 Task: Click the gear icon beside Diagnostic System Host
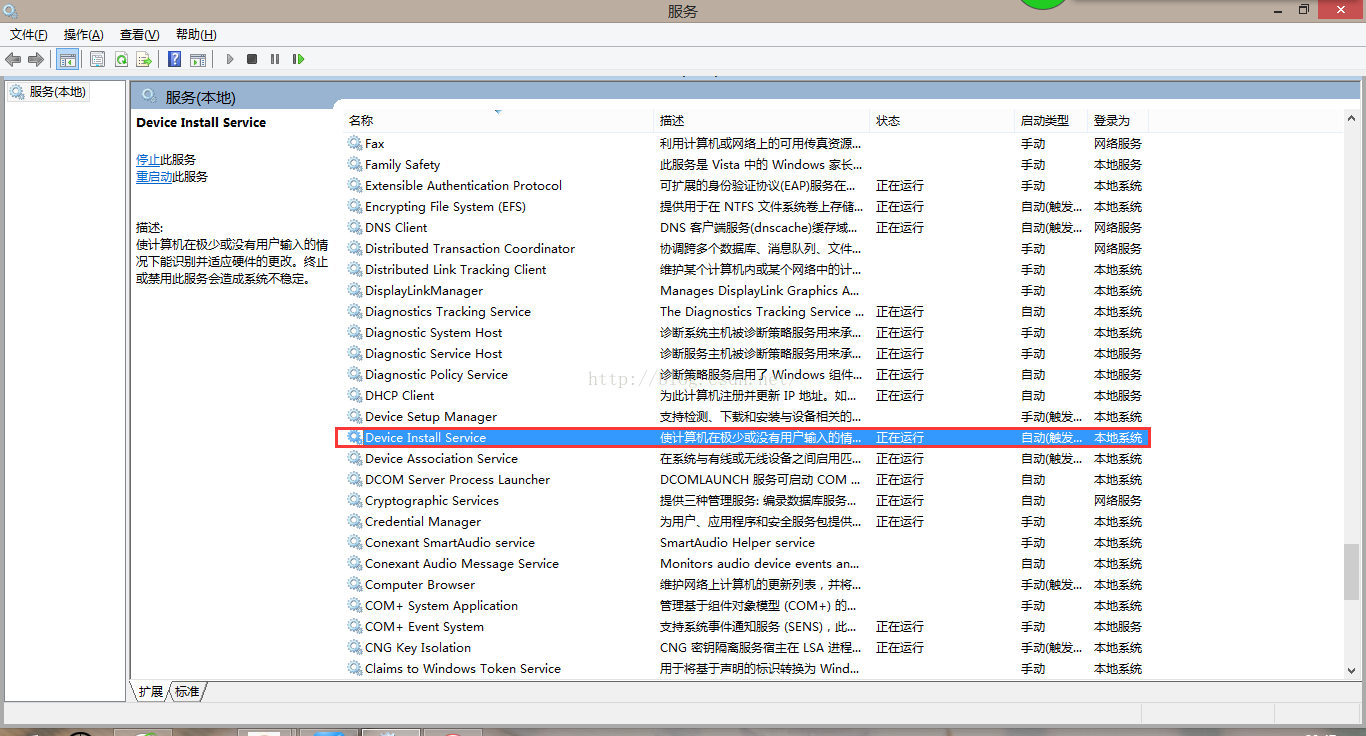(355, 332)
